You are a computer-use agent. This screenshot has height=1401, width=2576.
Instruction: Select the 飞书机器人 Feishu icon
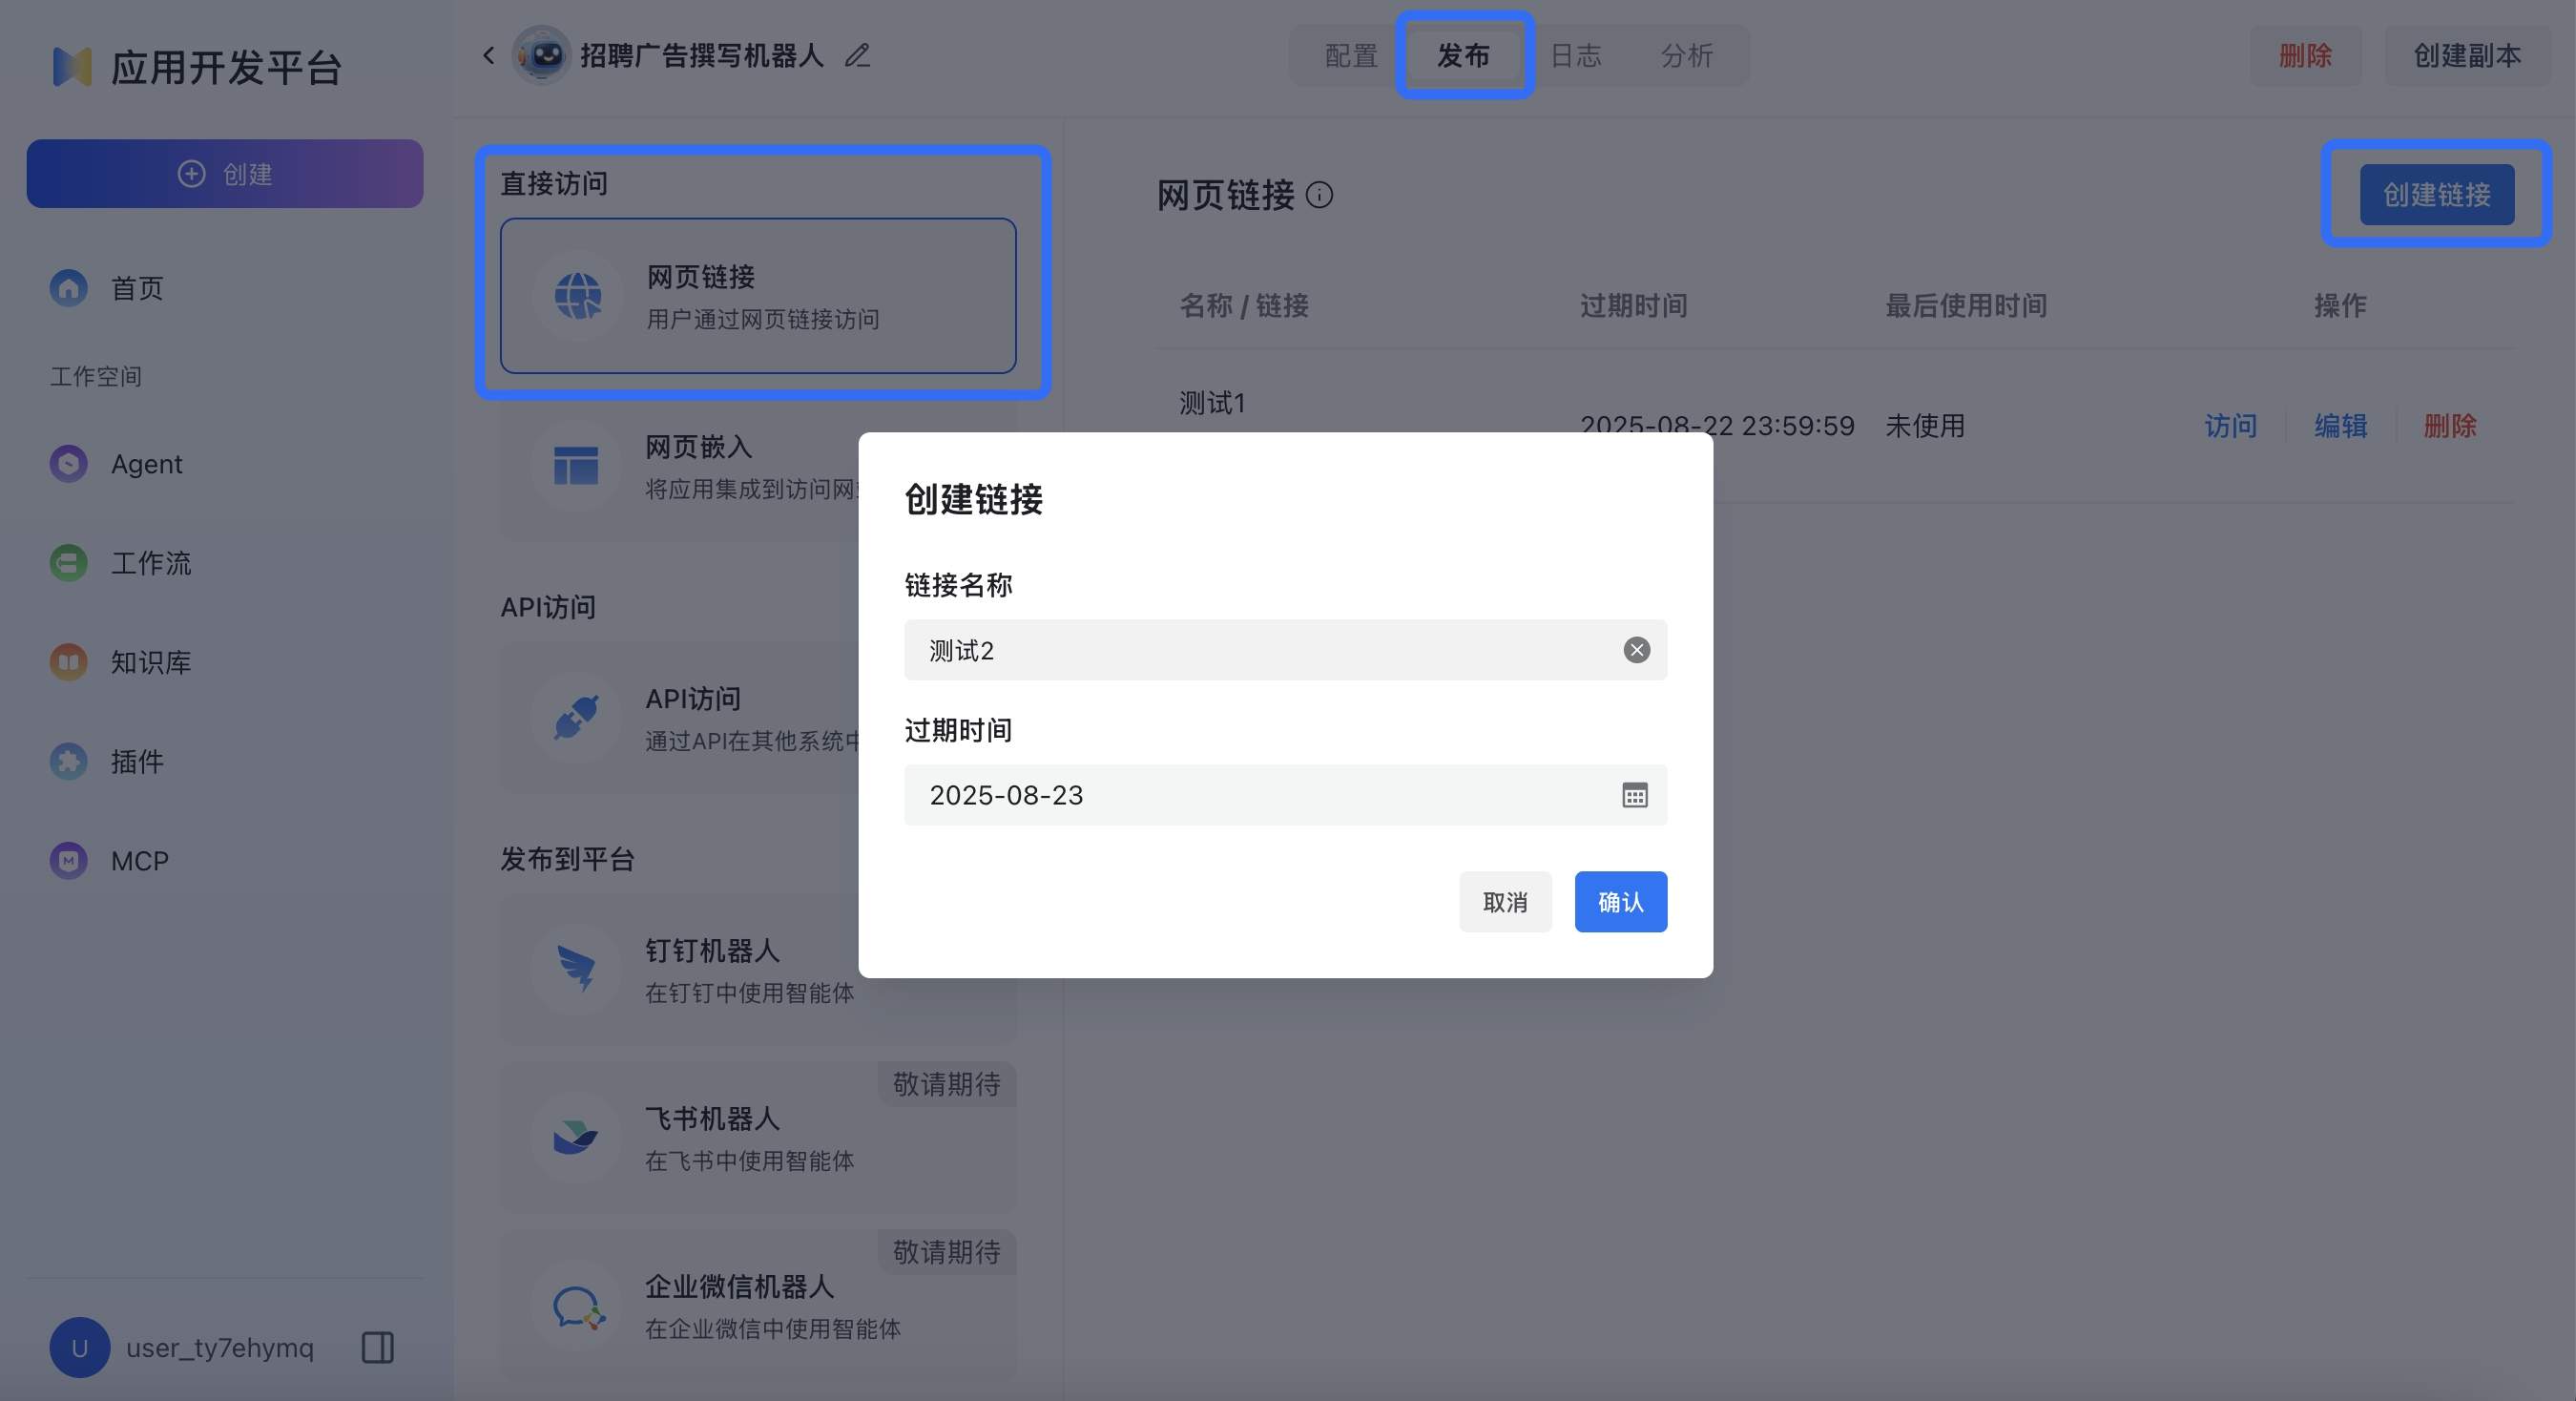click(578, 1137)
